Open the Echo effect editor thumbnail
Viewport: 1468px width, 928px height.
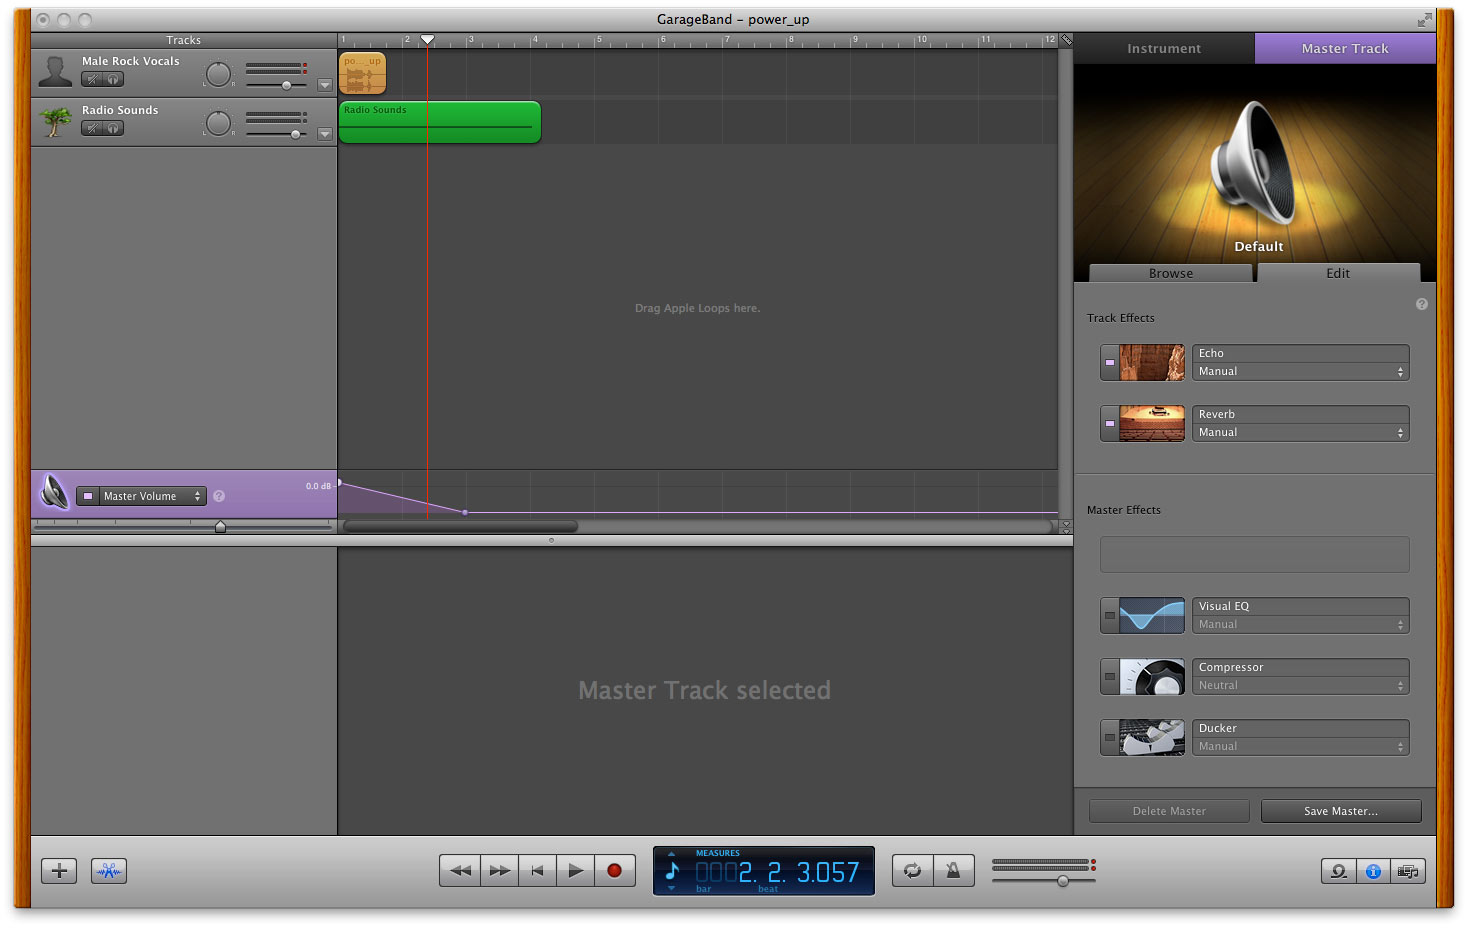tap(1152, 363)
